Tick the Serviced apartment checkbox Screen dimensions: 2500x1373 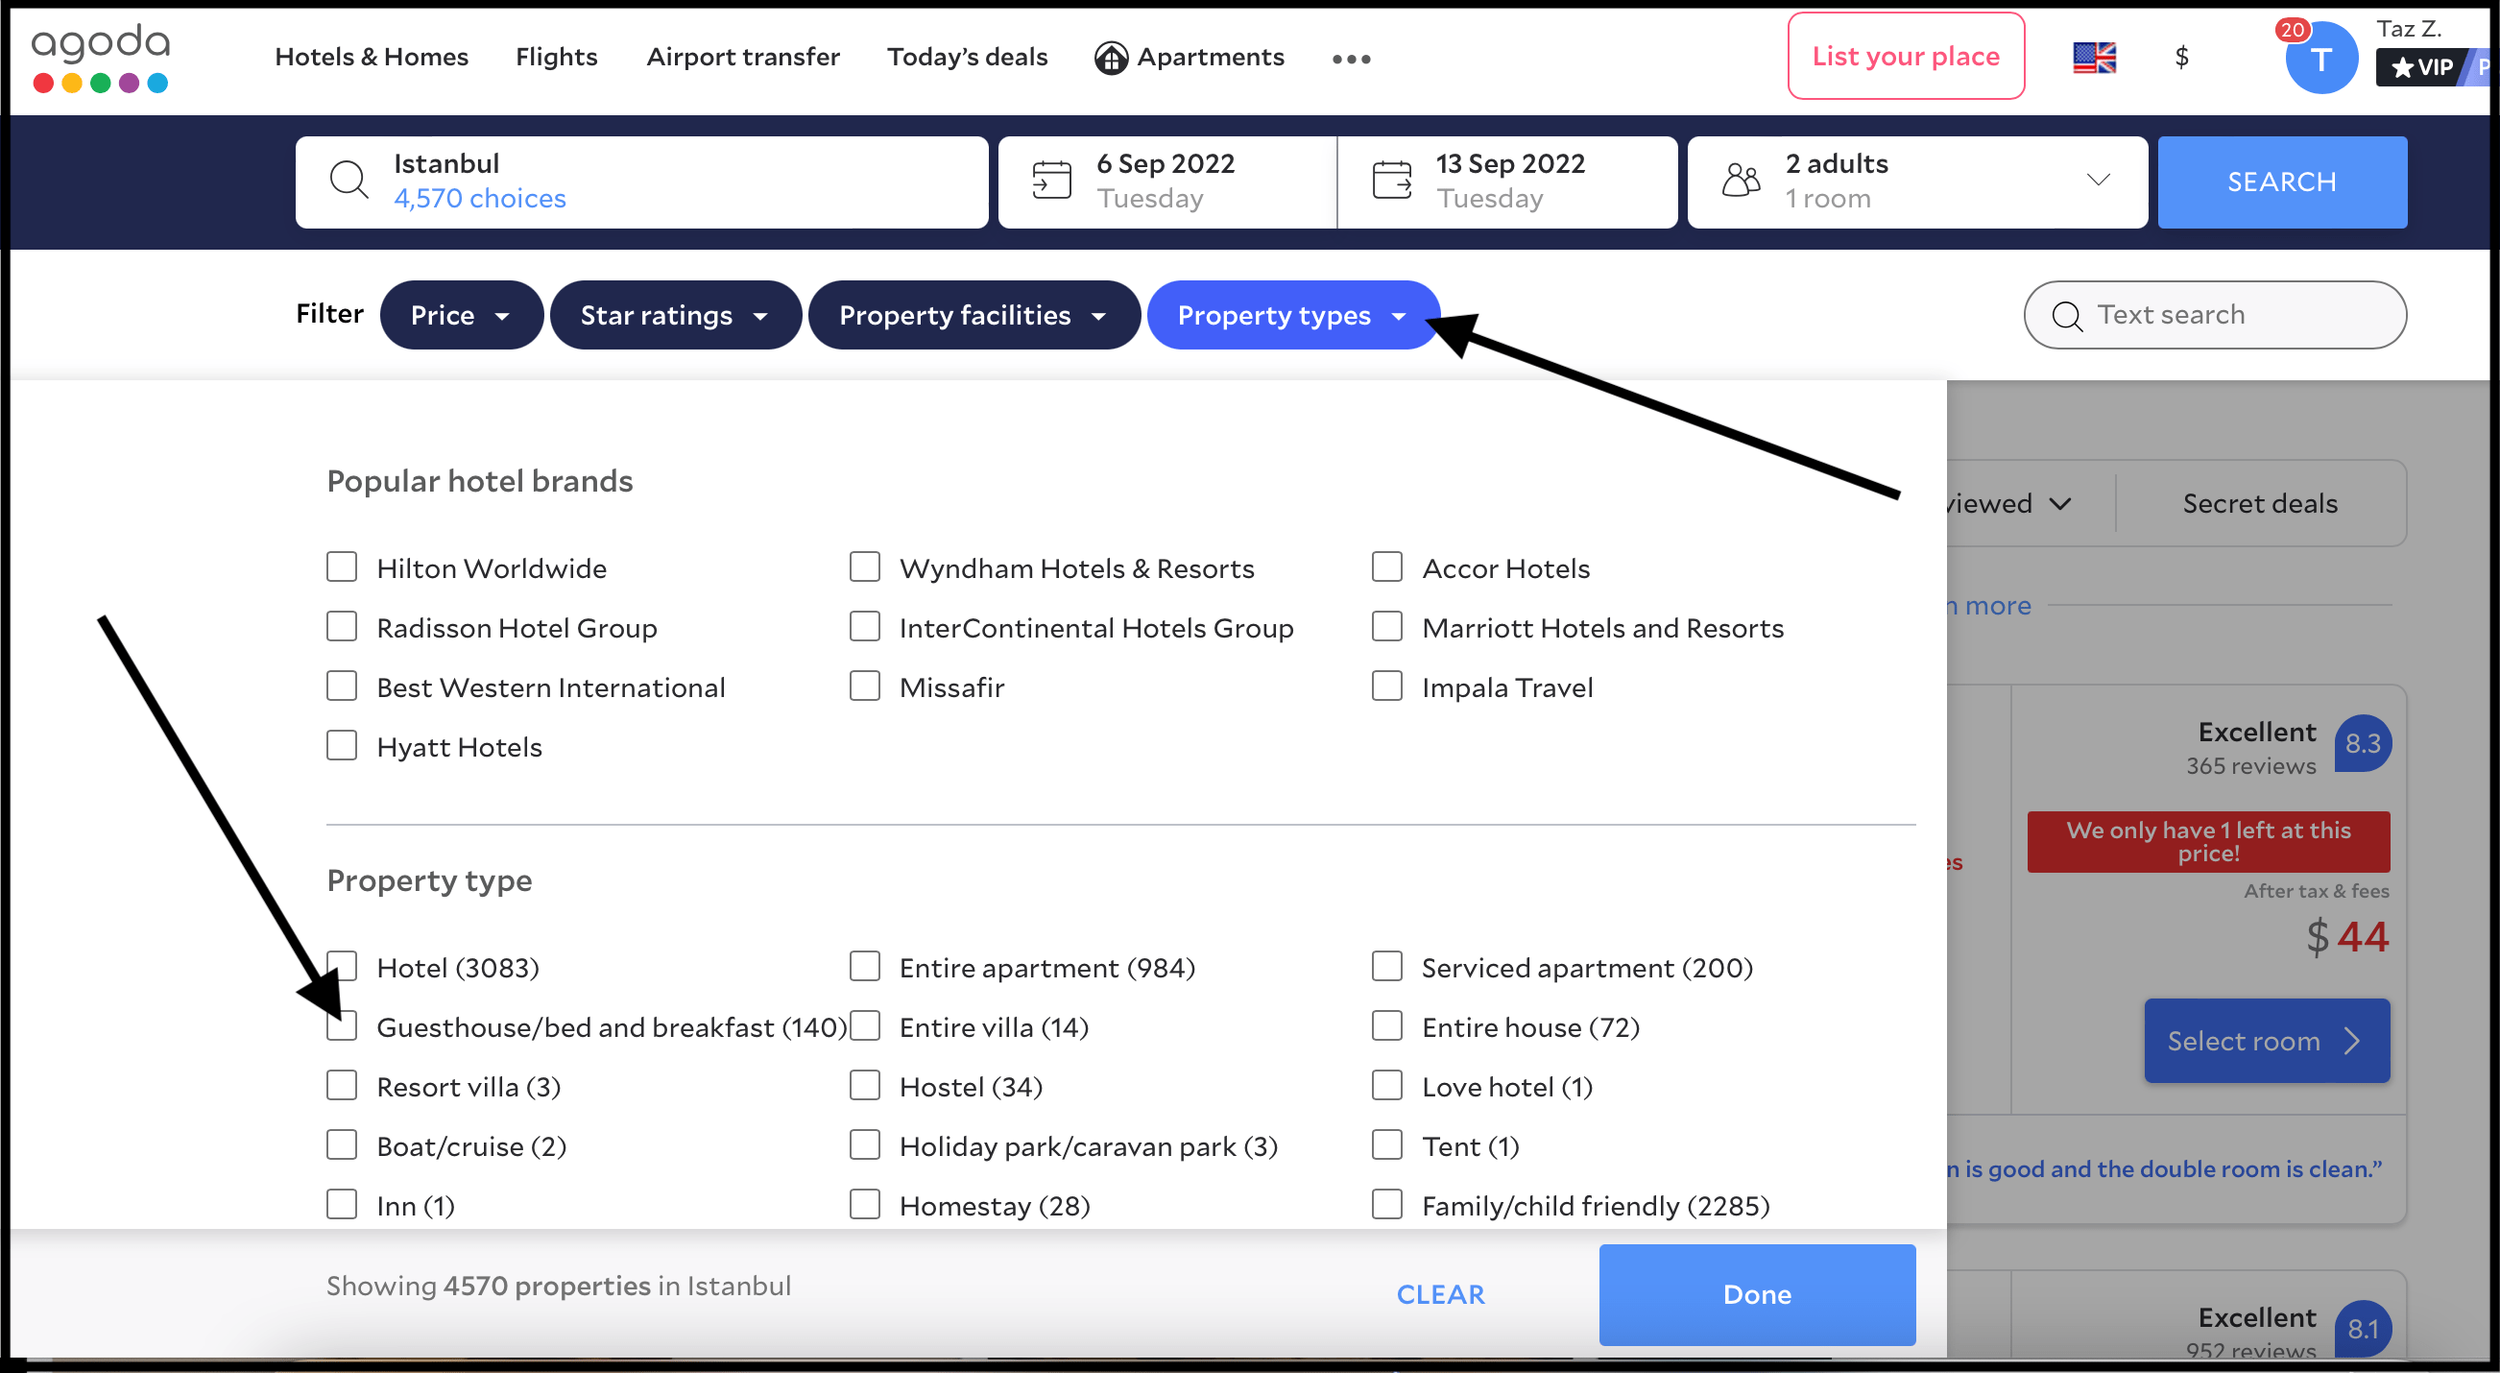point(1386,966)
